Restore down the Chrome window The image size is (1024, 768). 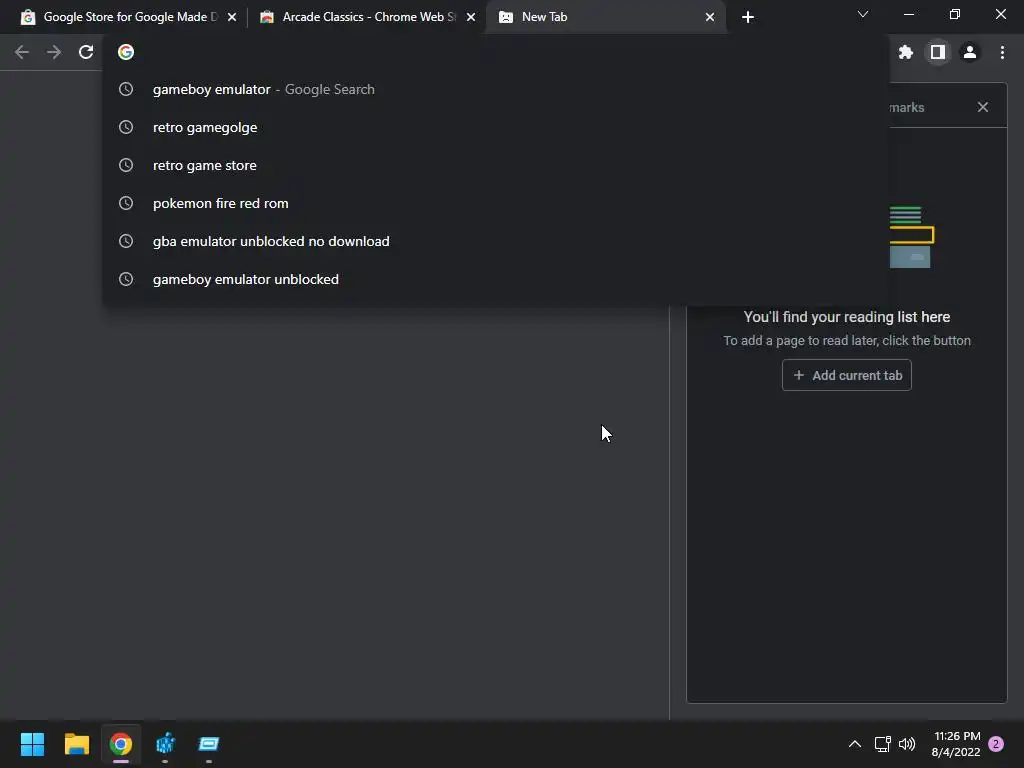pyautogui.click(x=955, y=14)
